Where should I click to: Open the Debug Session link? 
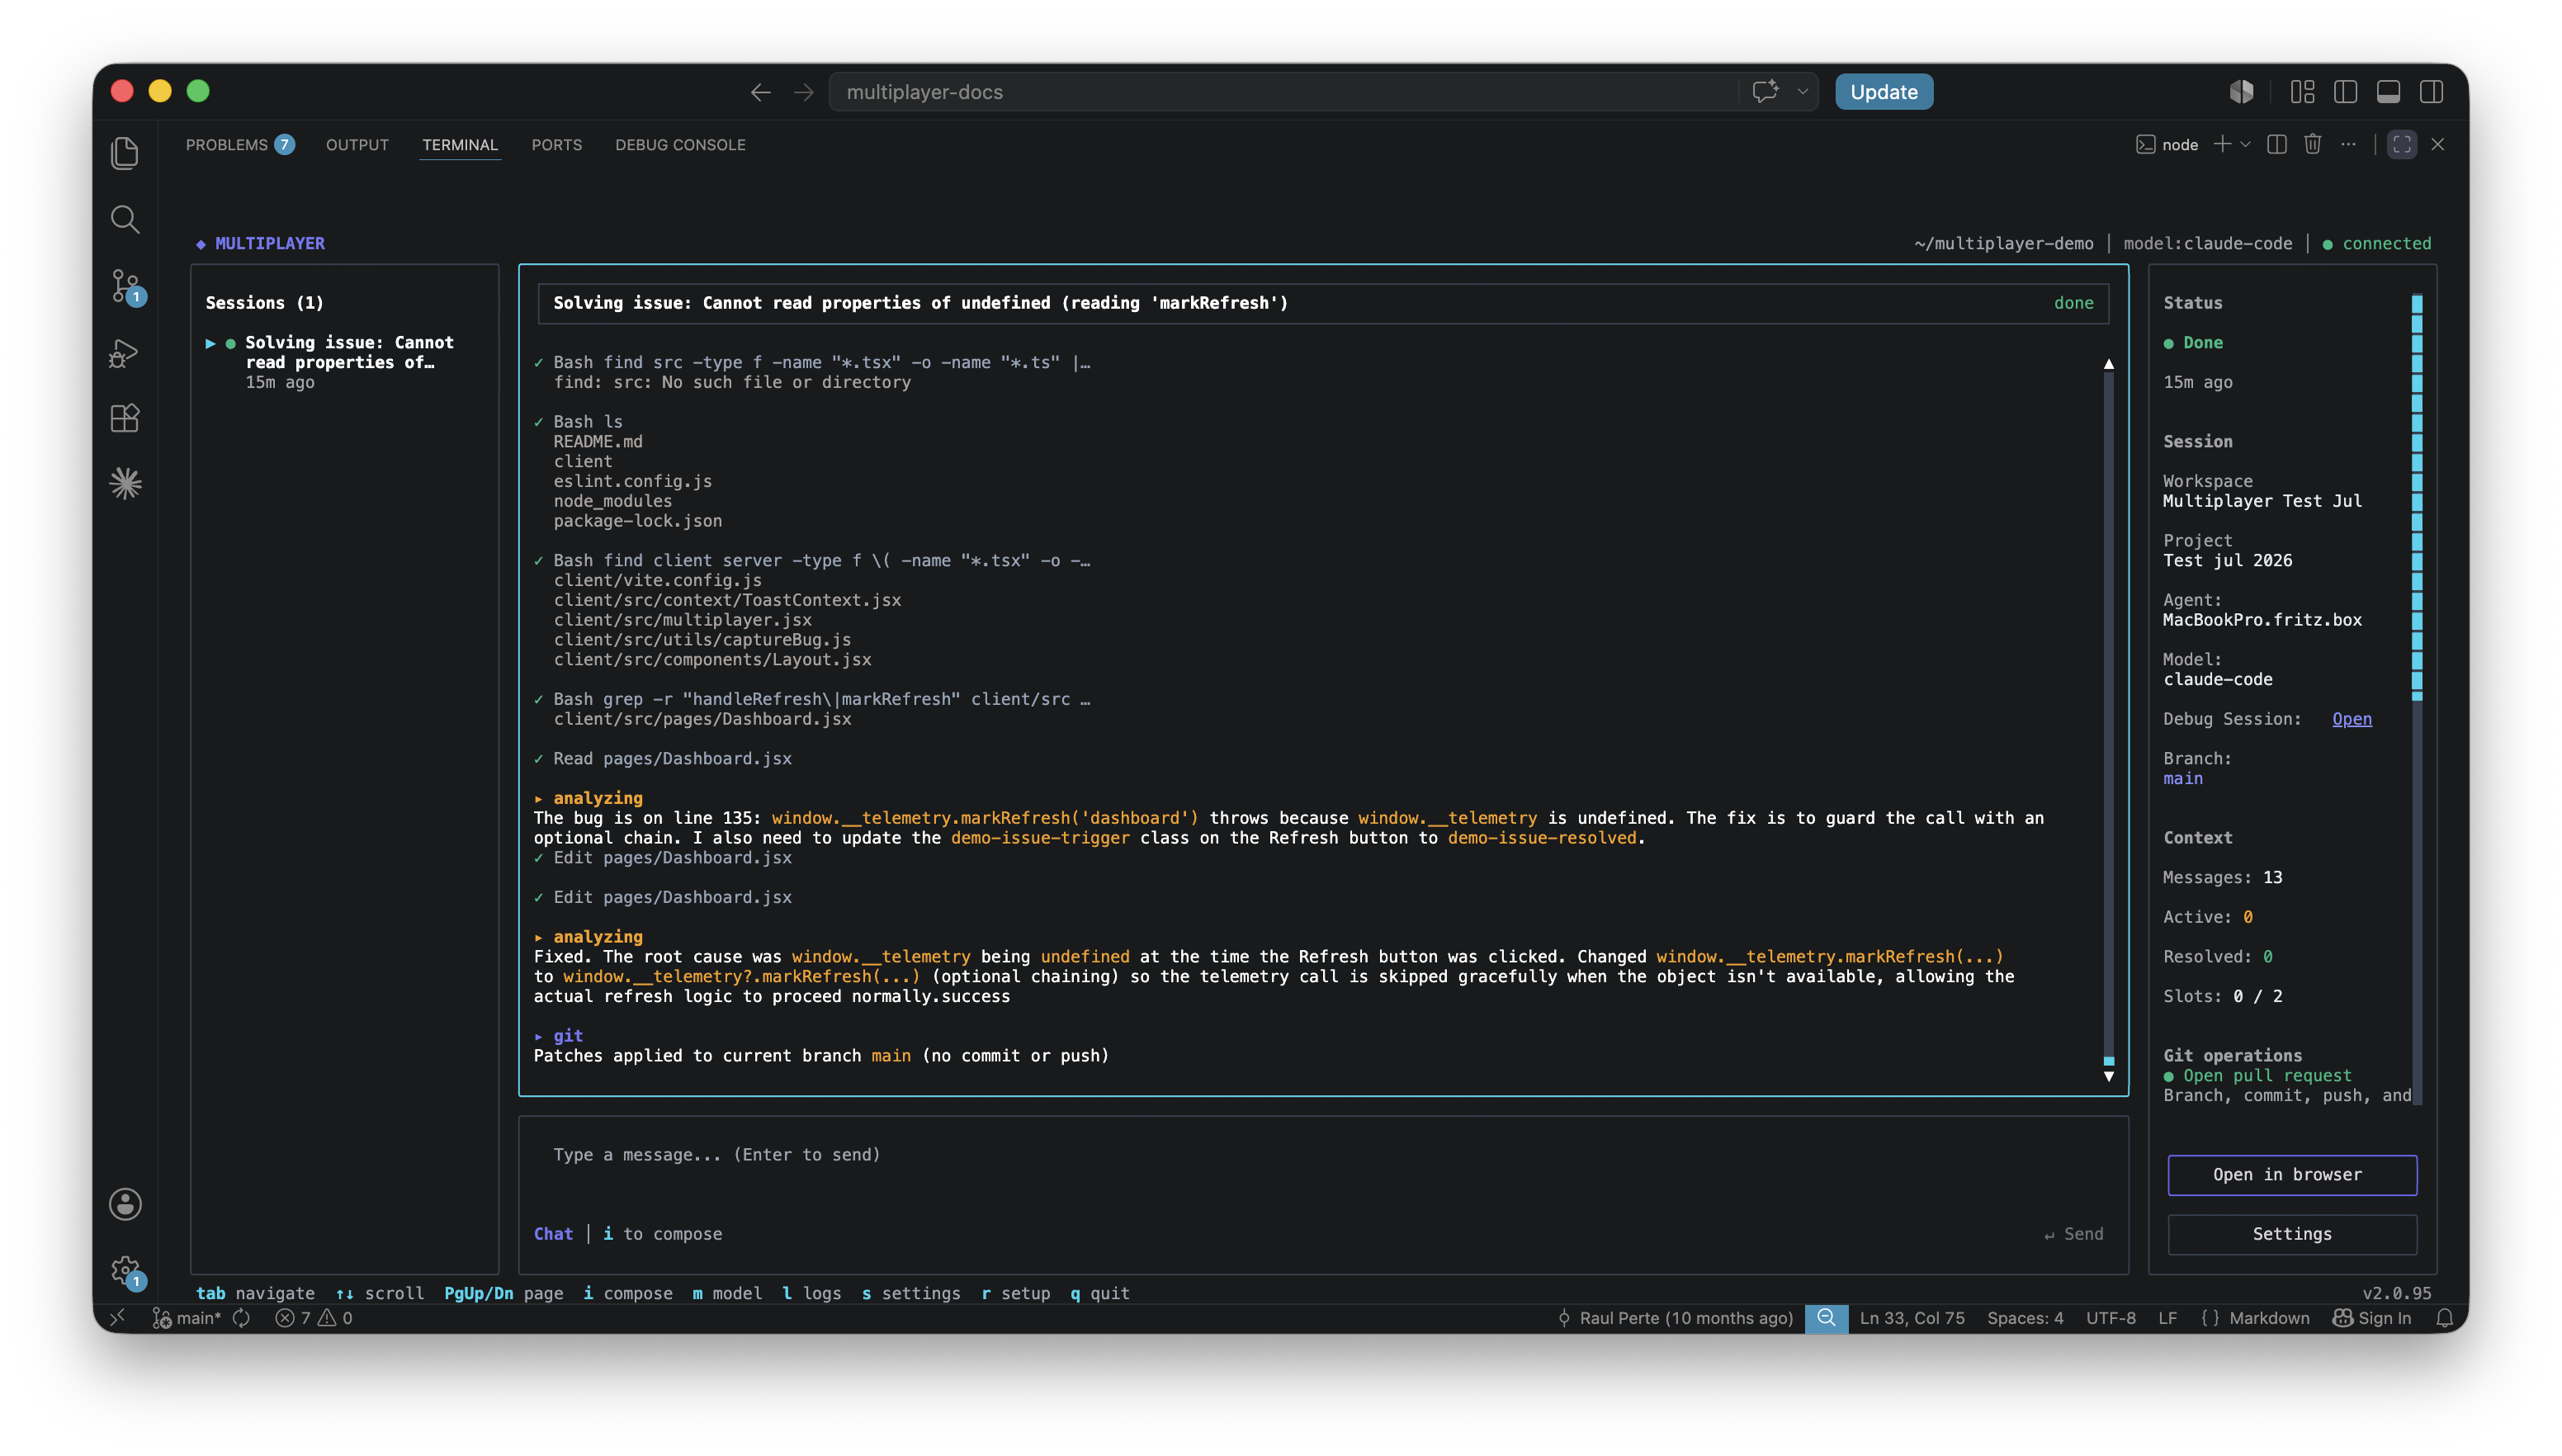click(2352, 719)
